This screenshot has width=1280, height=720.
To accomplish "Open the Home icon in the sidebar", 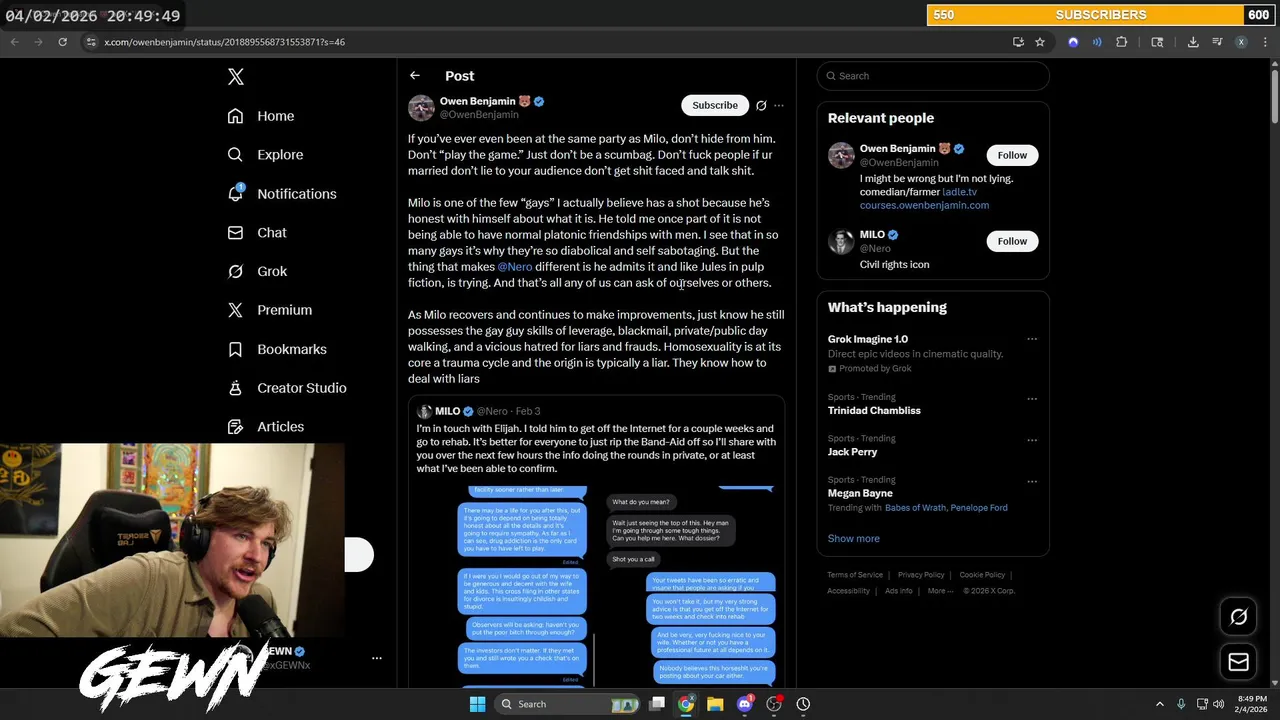I will tap(235, 116).
